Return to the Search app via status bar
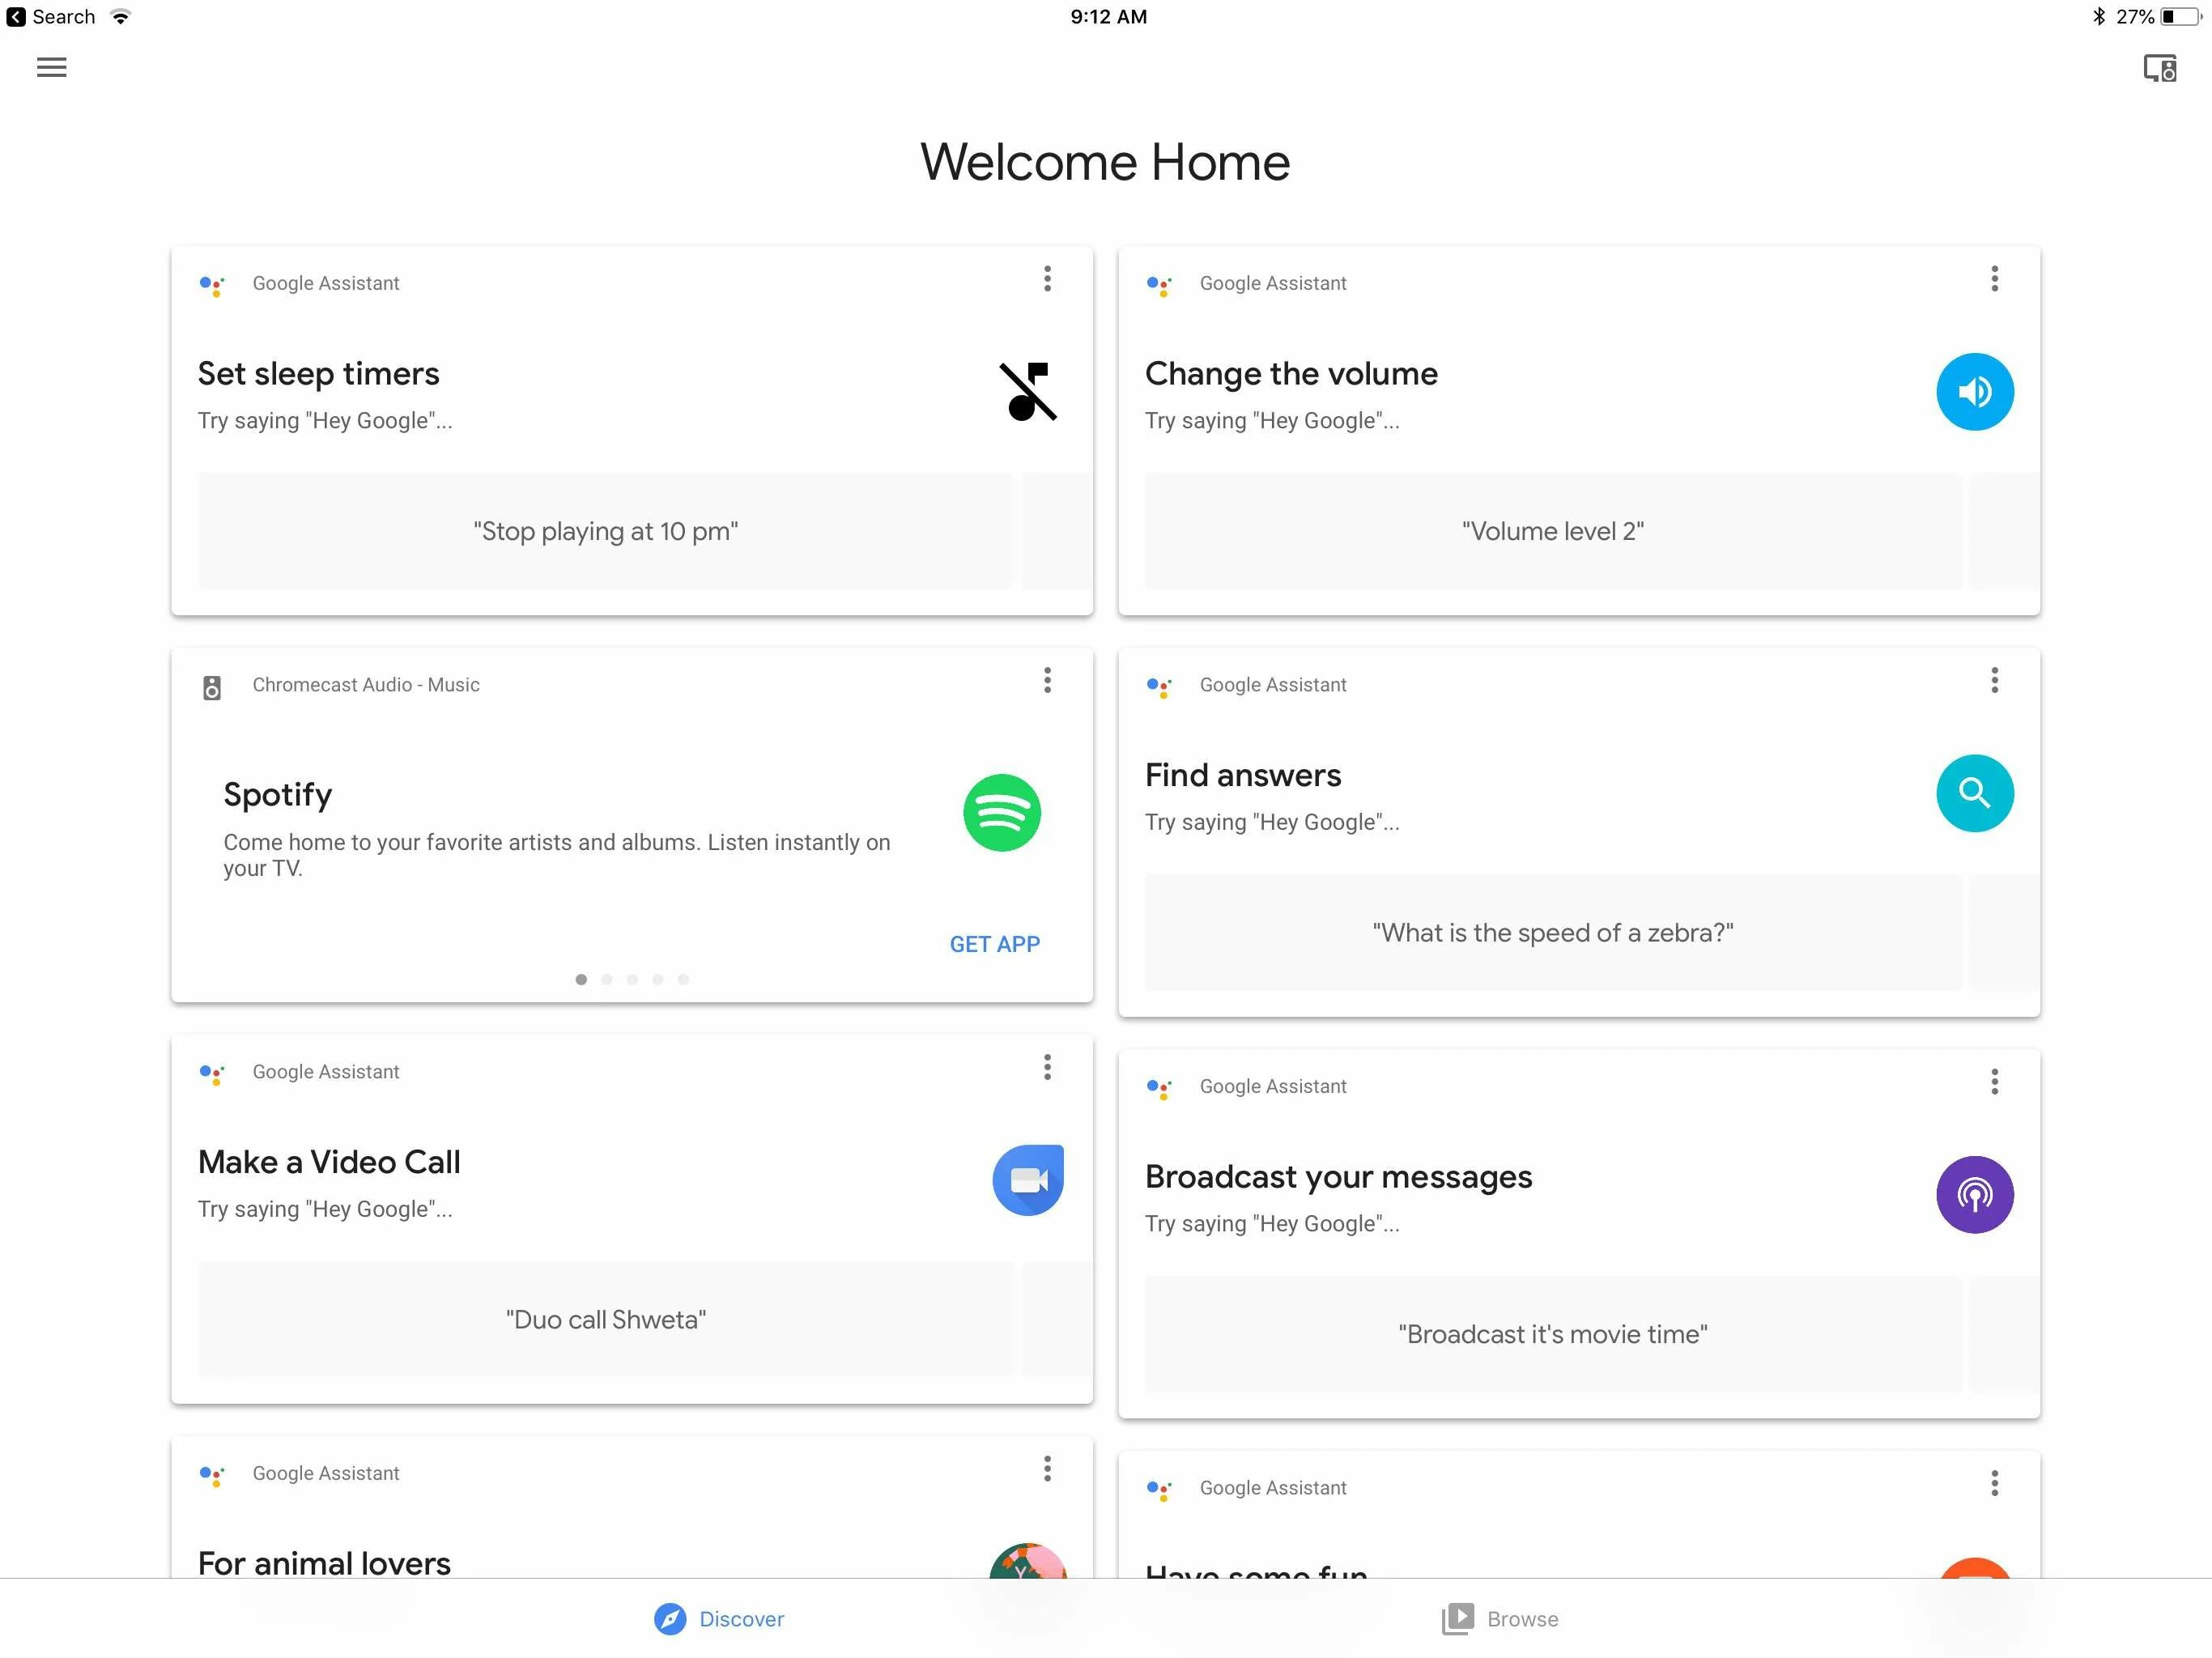 pos(50,17)
